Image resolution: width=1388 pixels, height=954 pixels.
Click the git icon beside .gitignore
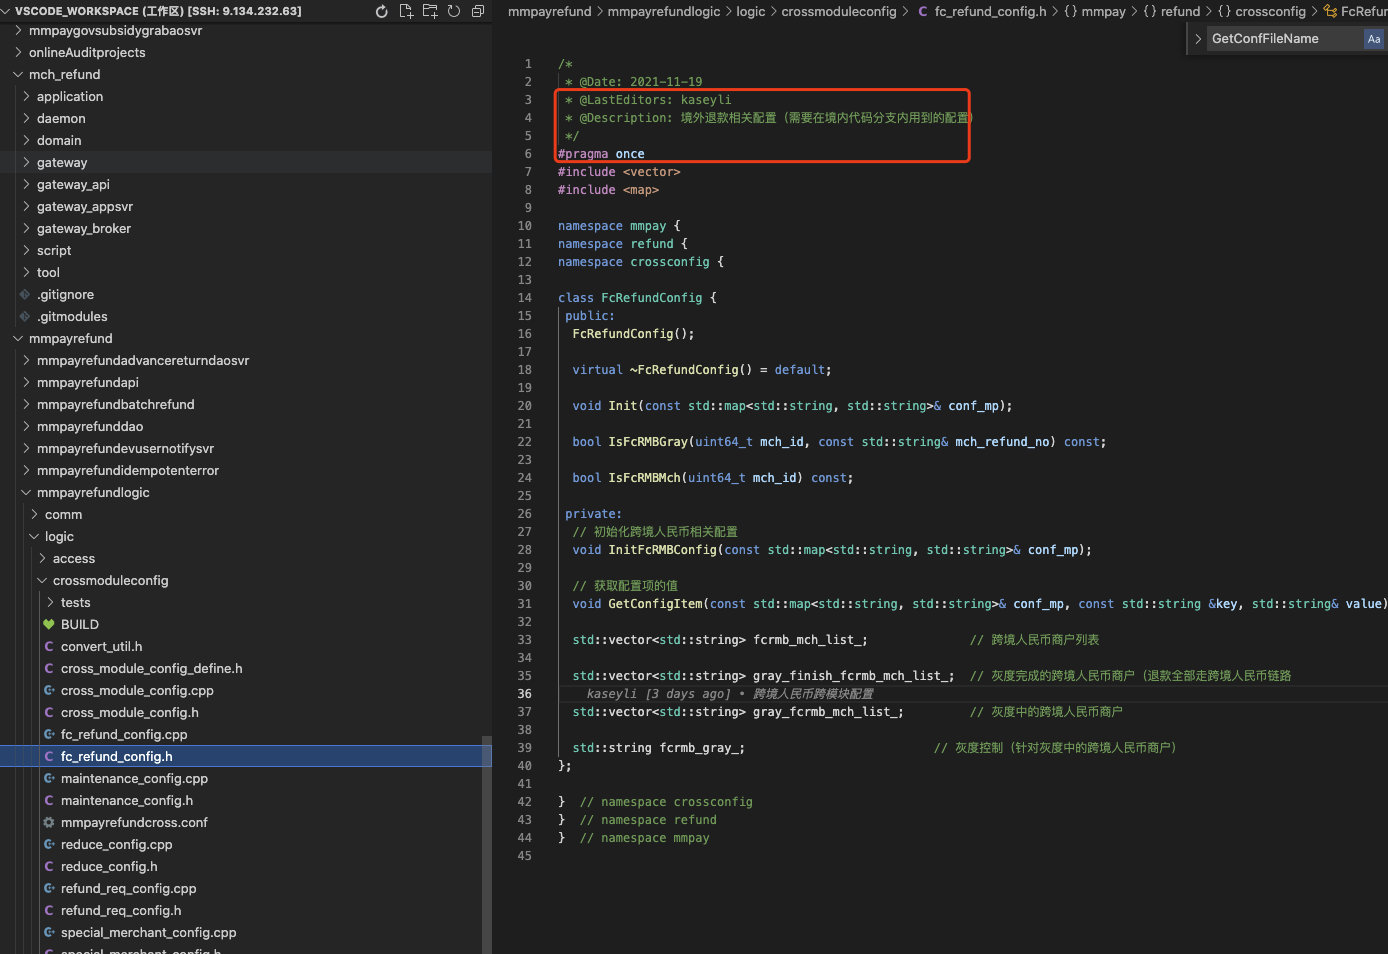[25, 294]
